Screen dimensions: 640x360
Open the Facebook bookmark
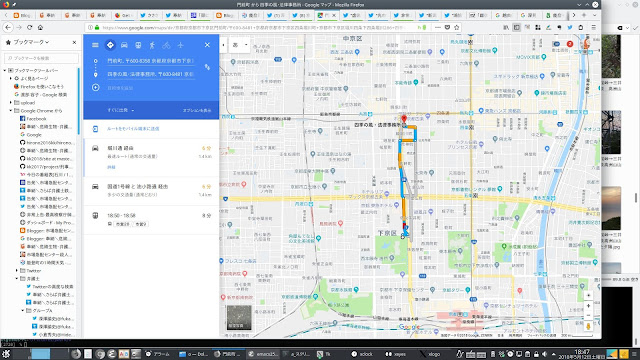(x=36, y=119)
